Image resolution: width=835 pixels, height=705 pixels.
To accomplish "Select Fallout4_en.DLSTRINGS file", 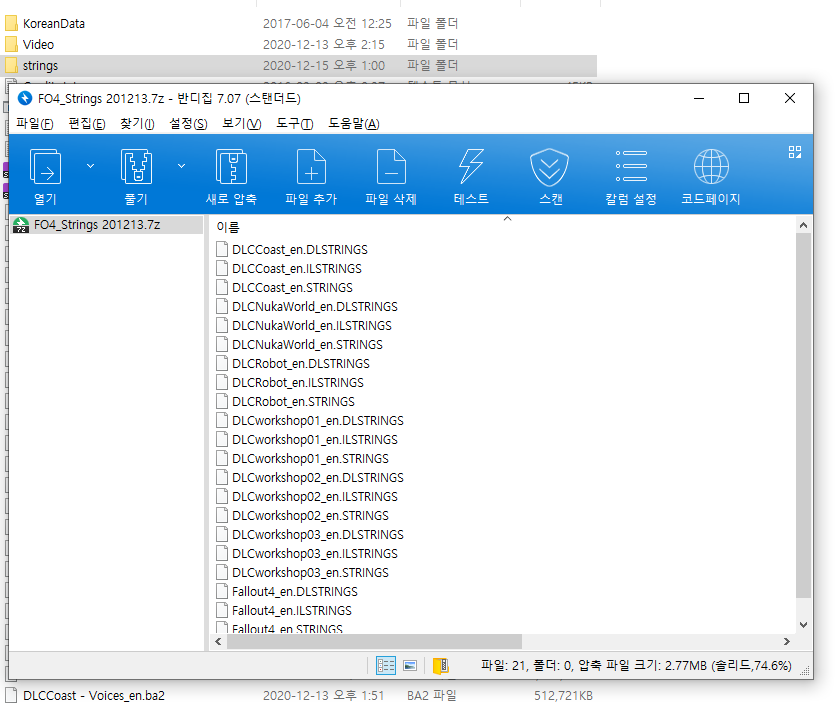I will [x=294, y=592].
